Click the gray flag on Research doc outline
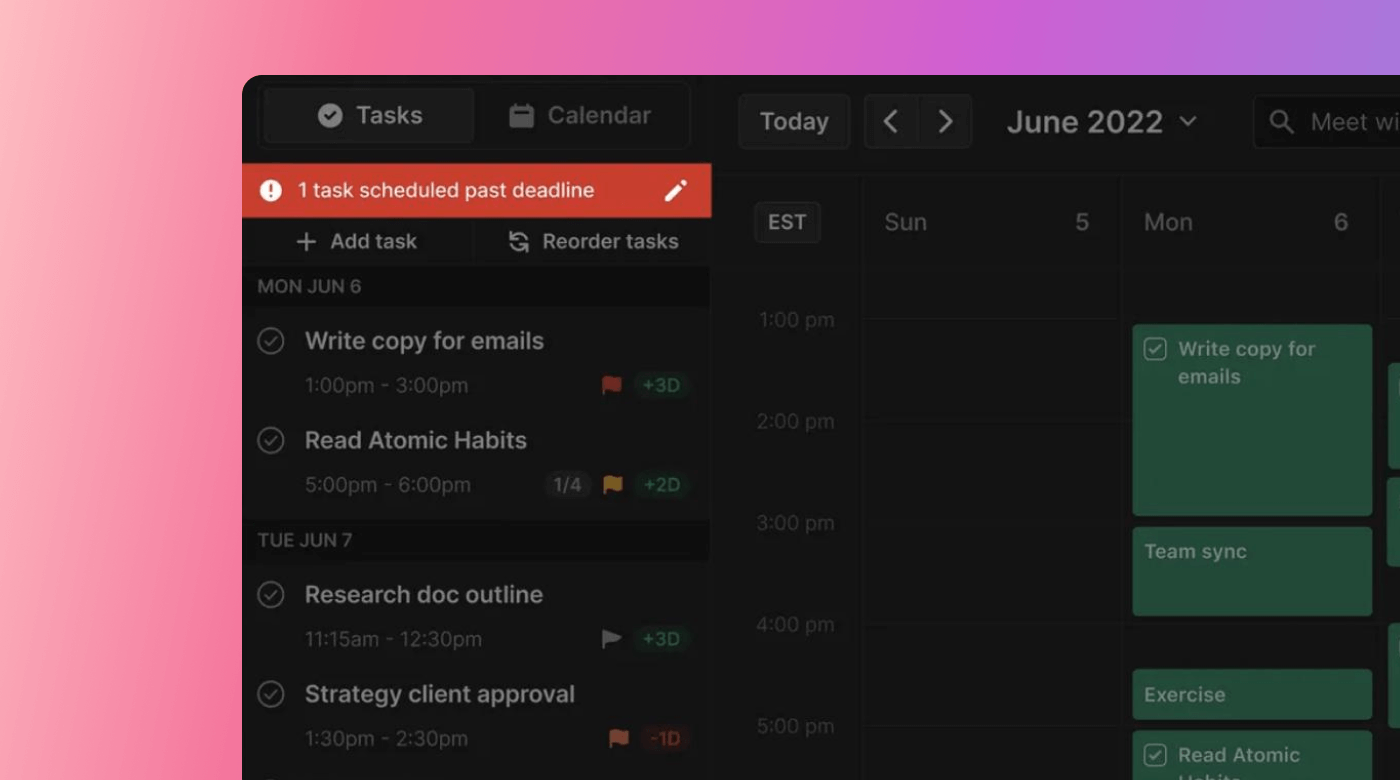Screen dimensions: 1400x780 612,639
